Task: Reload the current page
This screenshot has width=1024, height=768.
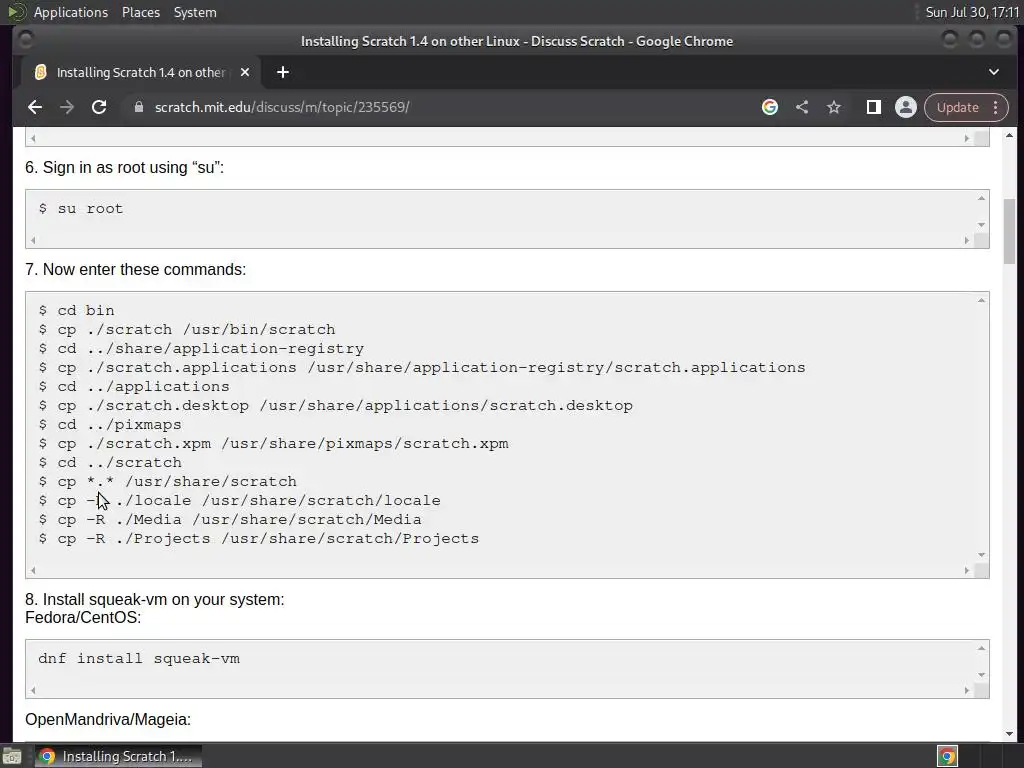Action: coord(99,107)
